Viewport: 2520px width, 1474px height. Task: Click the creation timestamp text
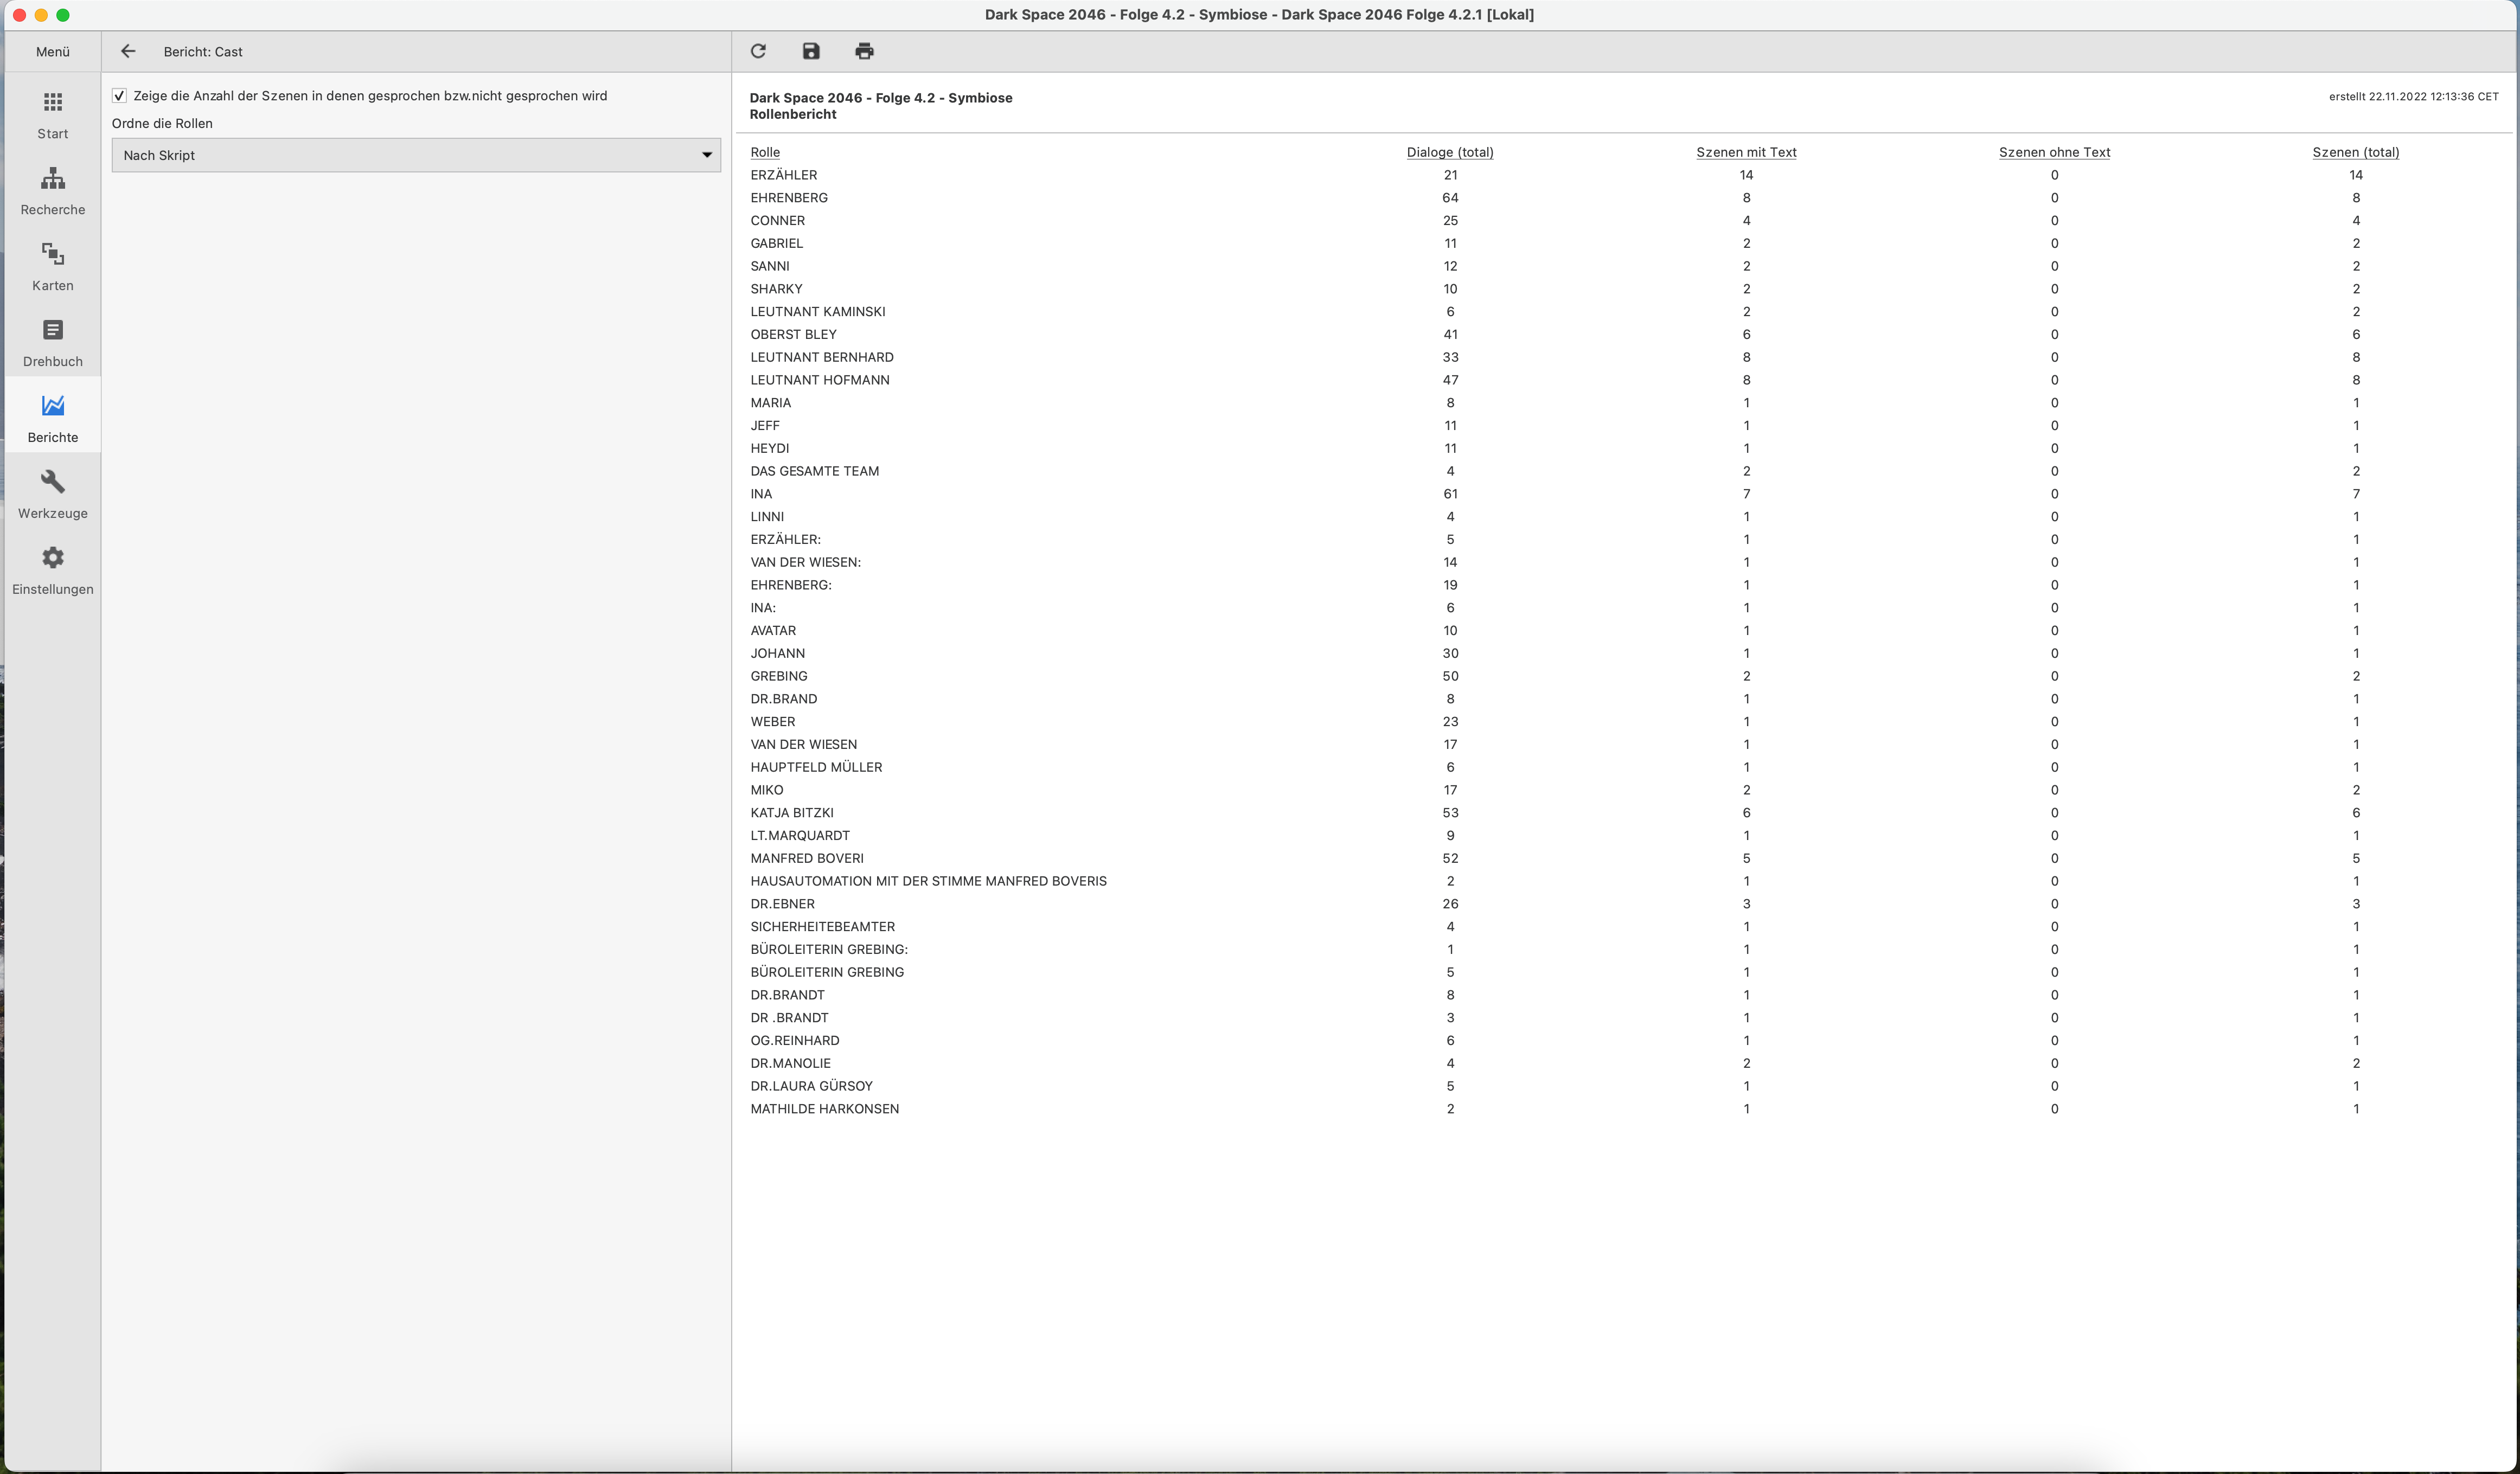click(2413, 97)
